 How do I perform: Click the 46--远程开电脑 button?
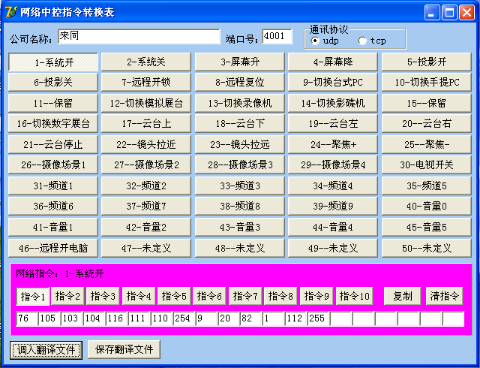[53, 248]
